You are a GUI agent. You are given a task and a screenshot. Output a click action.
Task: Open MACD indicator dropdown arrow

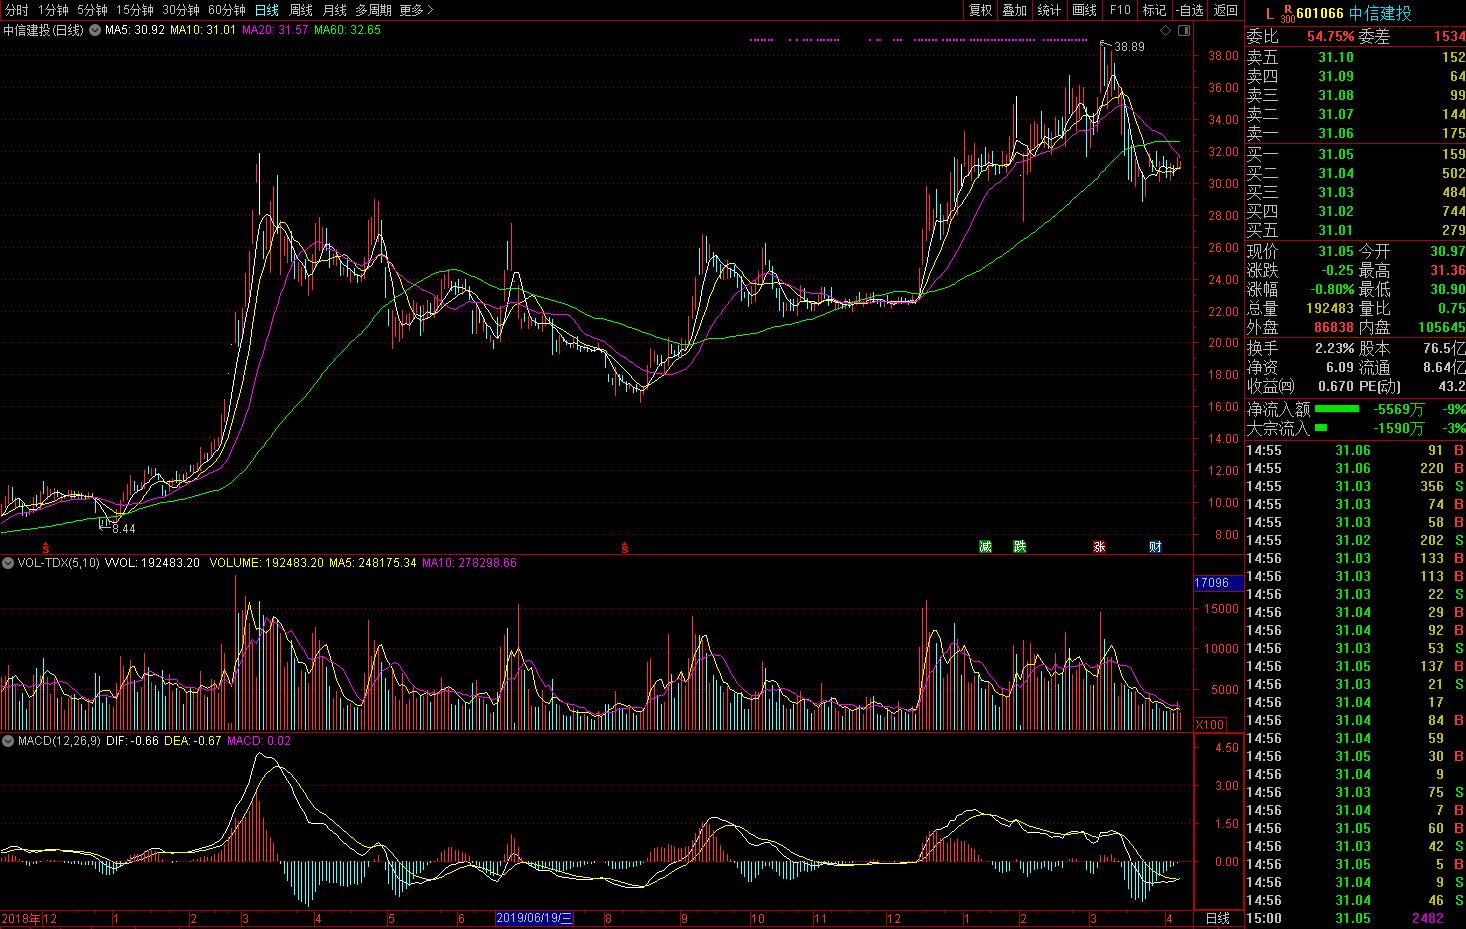coord(8,741)
